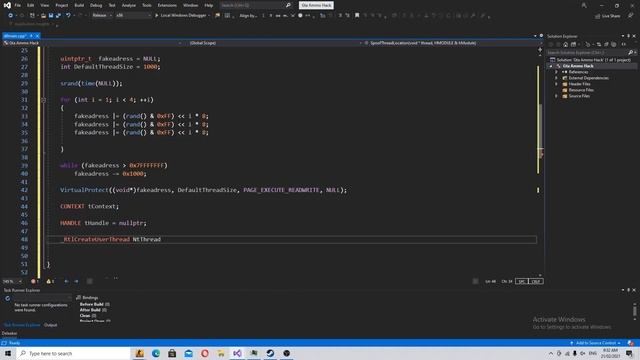Click the editor split handle icon
This screenshot has height=360, width=640.
click(x=540, y=49)
